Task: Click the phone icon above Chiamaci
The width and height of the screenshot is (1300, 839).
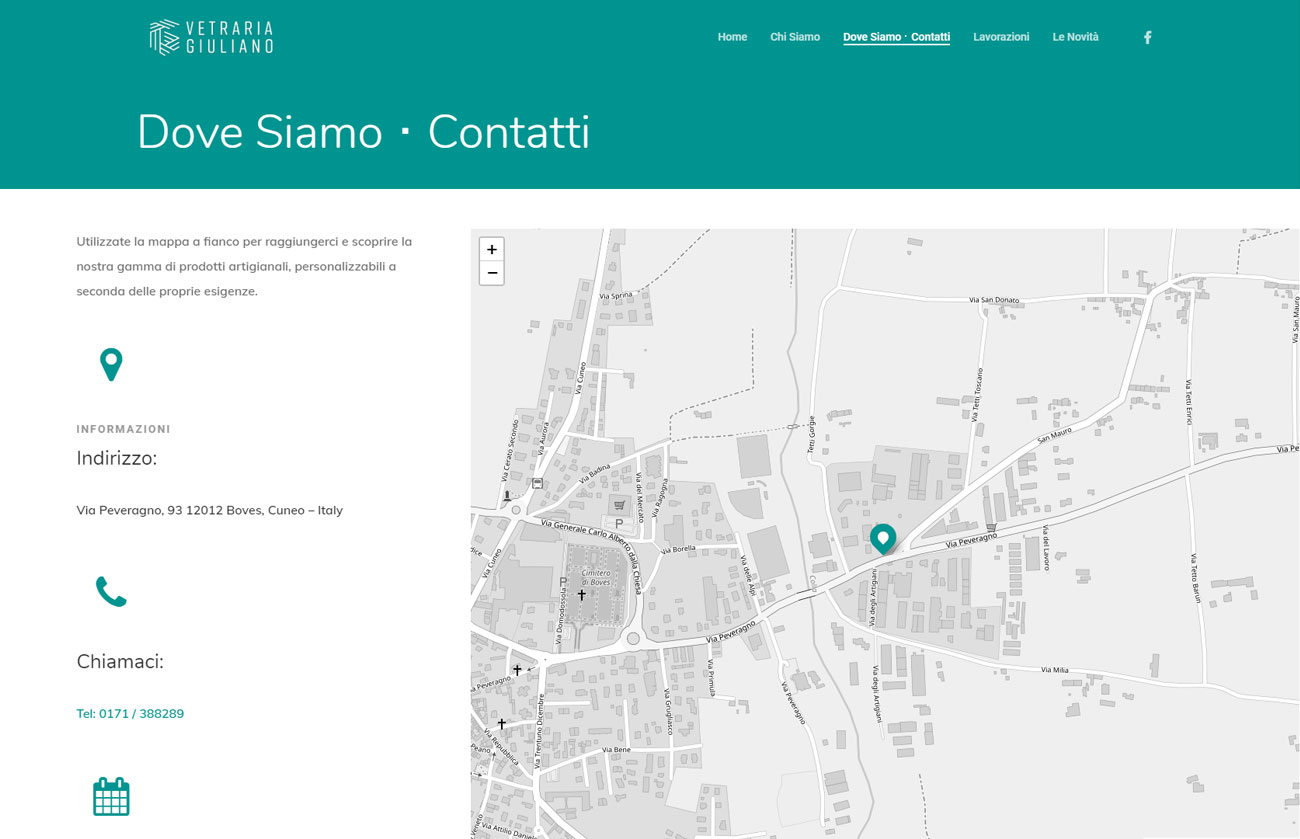Action: click(111, 592)
